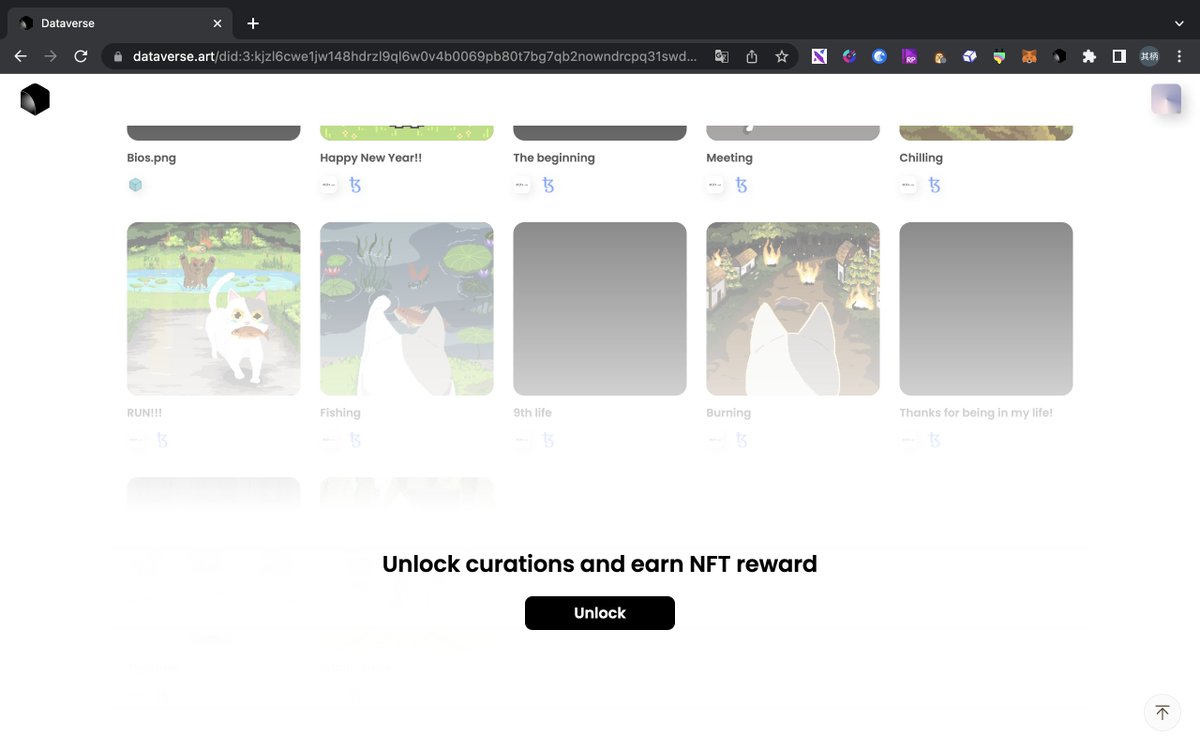Click the Tezos badge under 9th life

pos(547,439)
